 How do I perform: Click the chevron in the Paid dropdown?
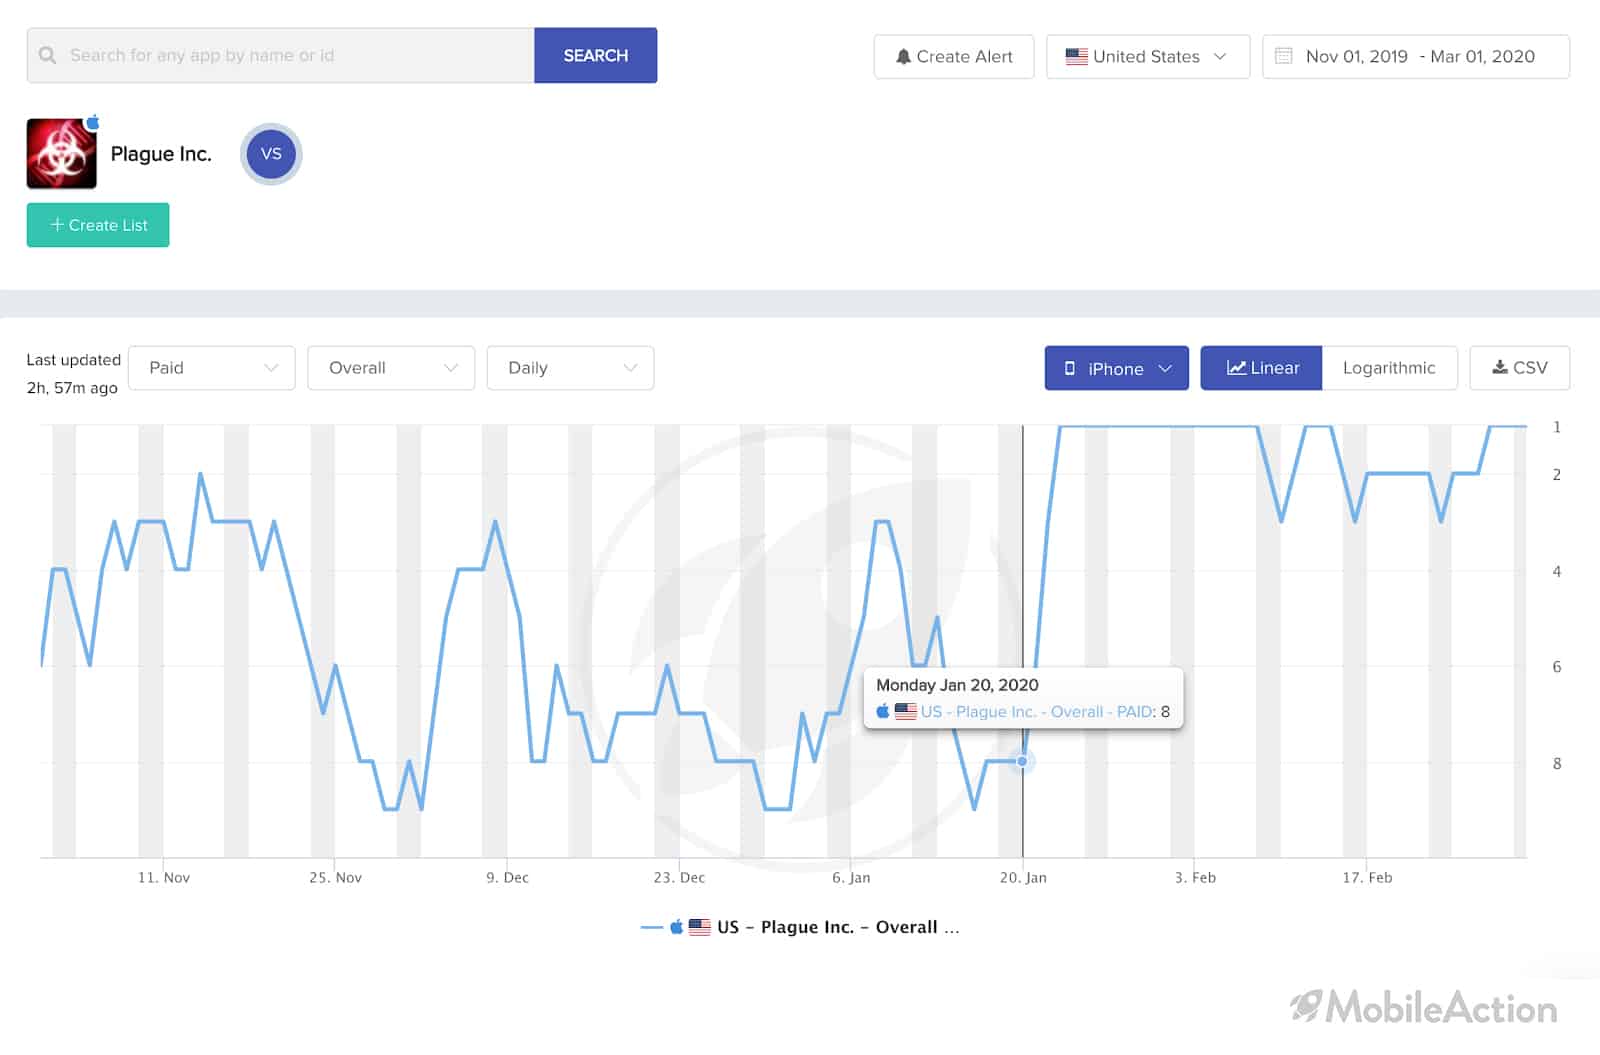click(x=271, y=368)
